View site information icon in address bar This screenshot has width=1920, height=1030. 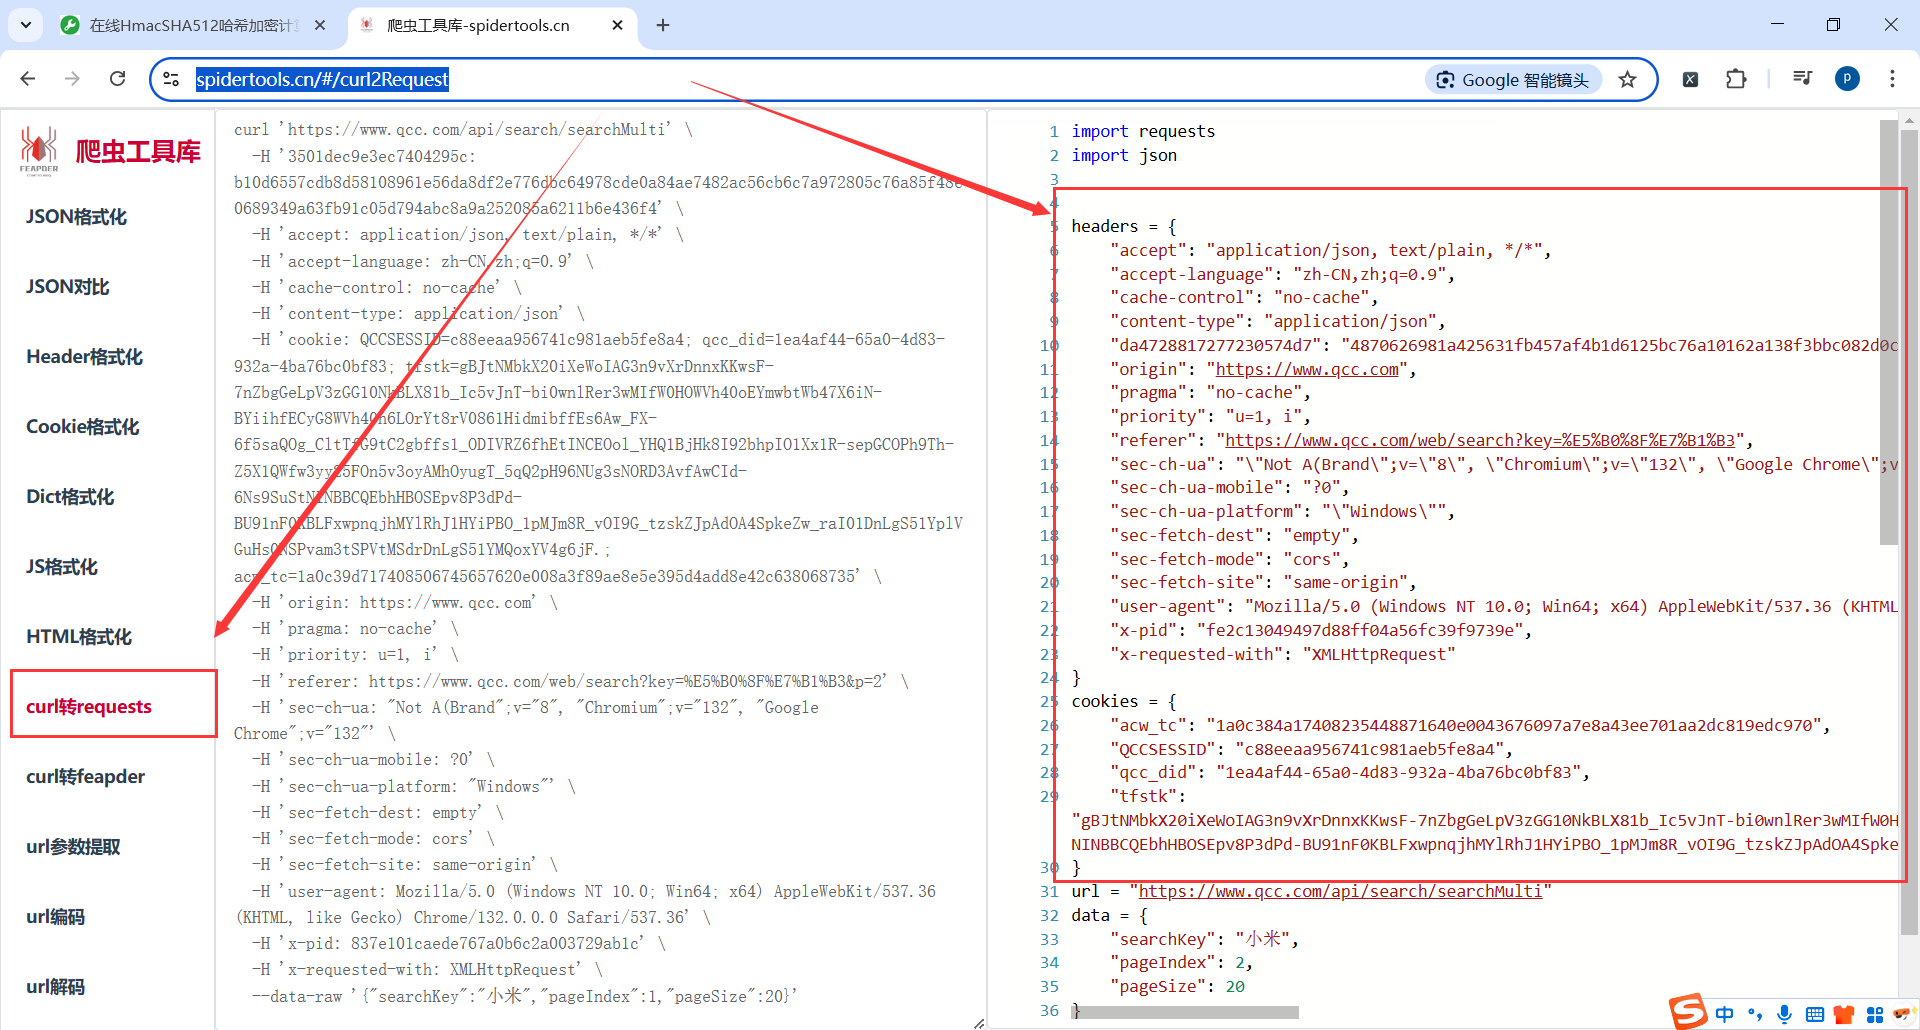point(171,79)
